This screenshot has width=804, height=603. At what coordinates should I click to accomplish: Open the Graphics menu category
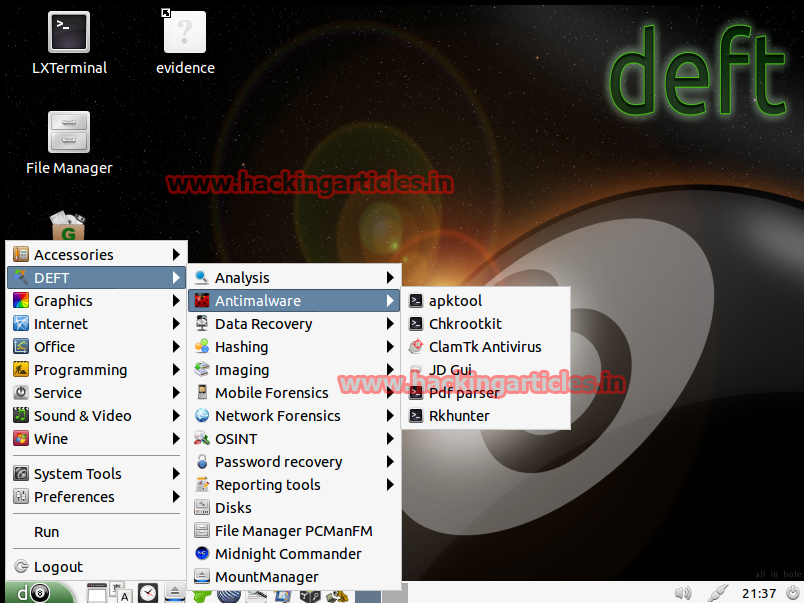point(96,300)
